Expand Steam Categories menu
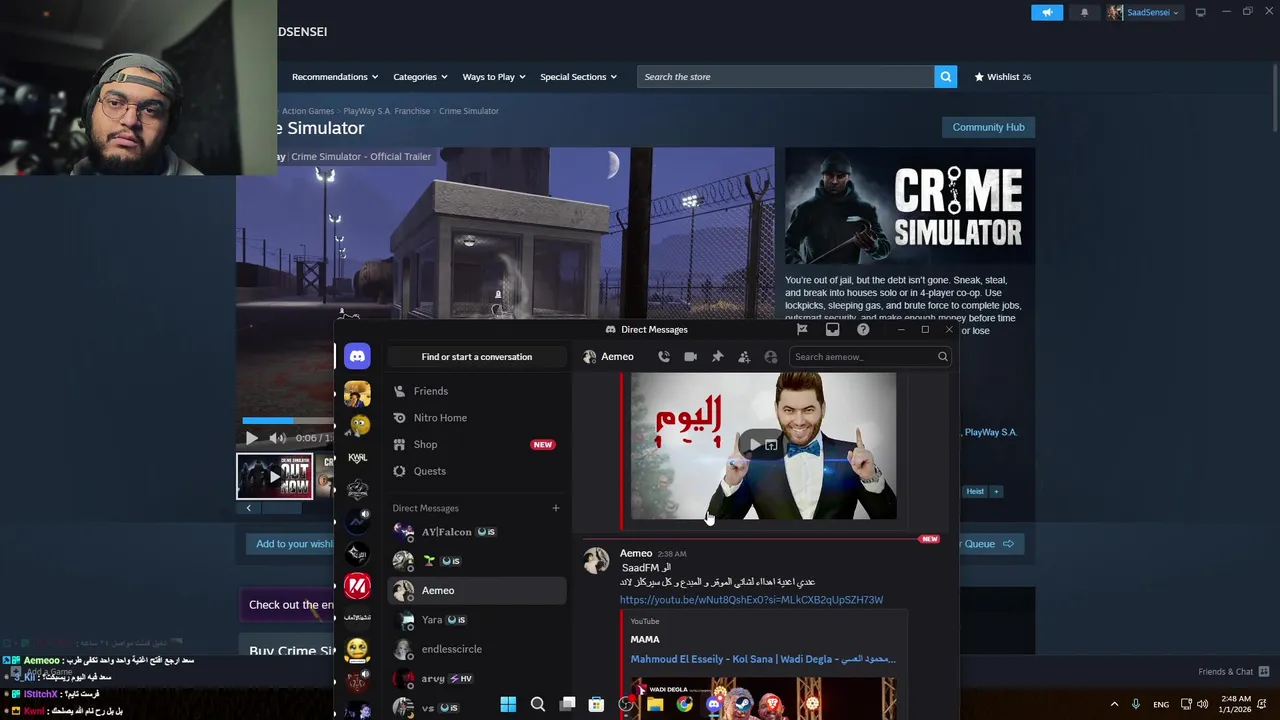Image resolution: width=1280 pixels, height=720 pixels. 420,77
